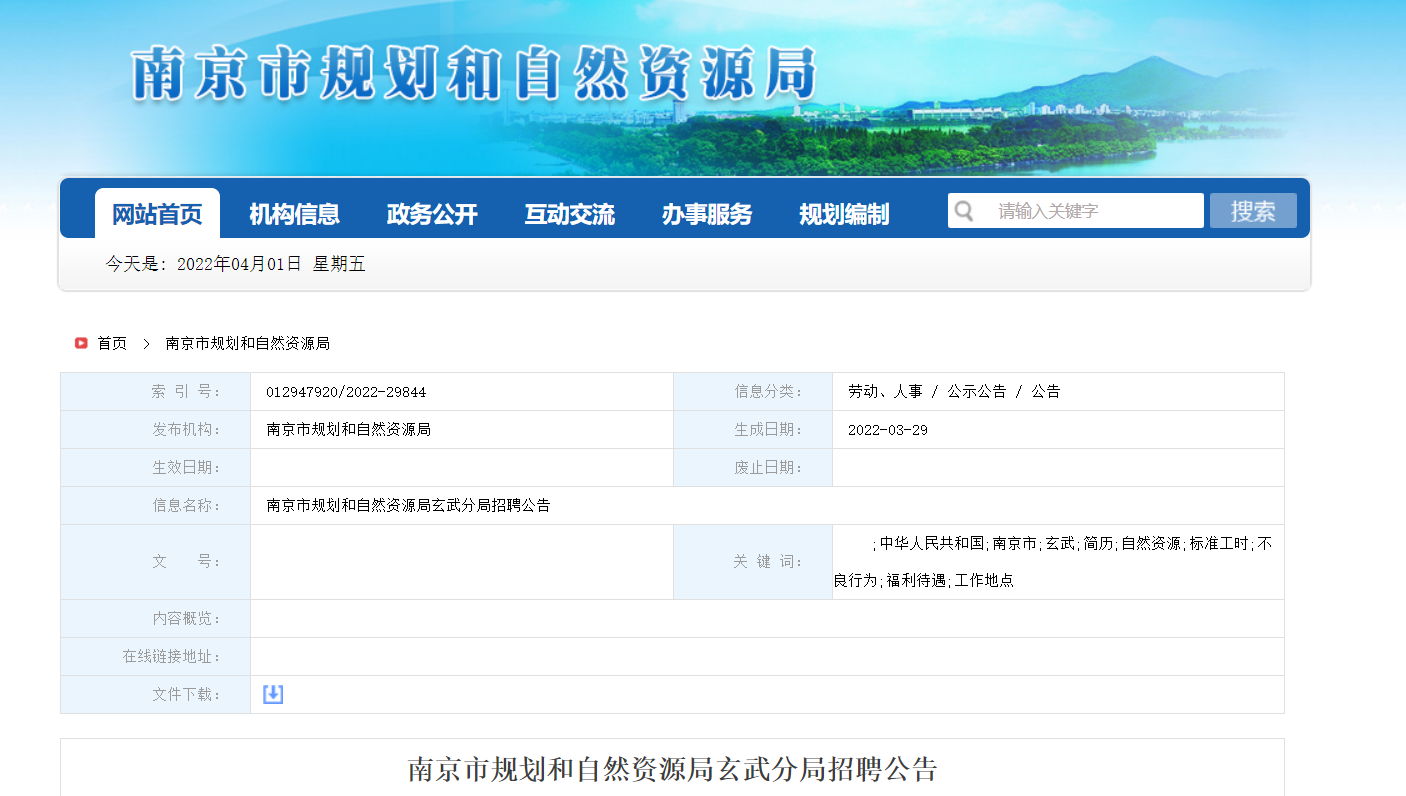Click the date text 2022年04月01日 星期五
The width and height of the screenshot is (1406, 796).
[271, 264]
